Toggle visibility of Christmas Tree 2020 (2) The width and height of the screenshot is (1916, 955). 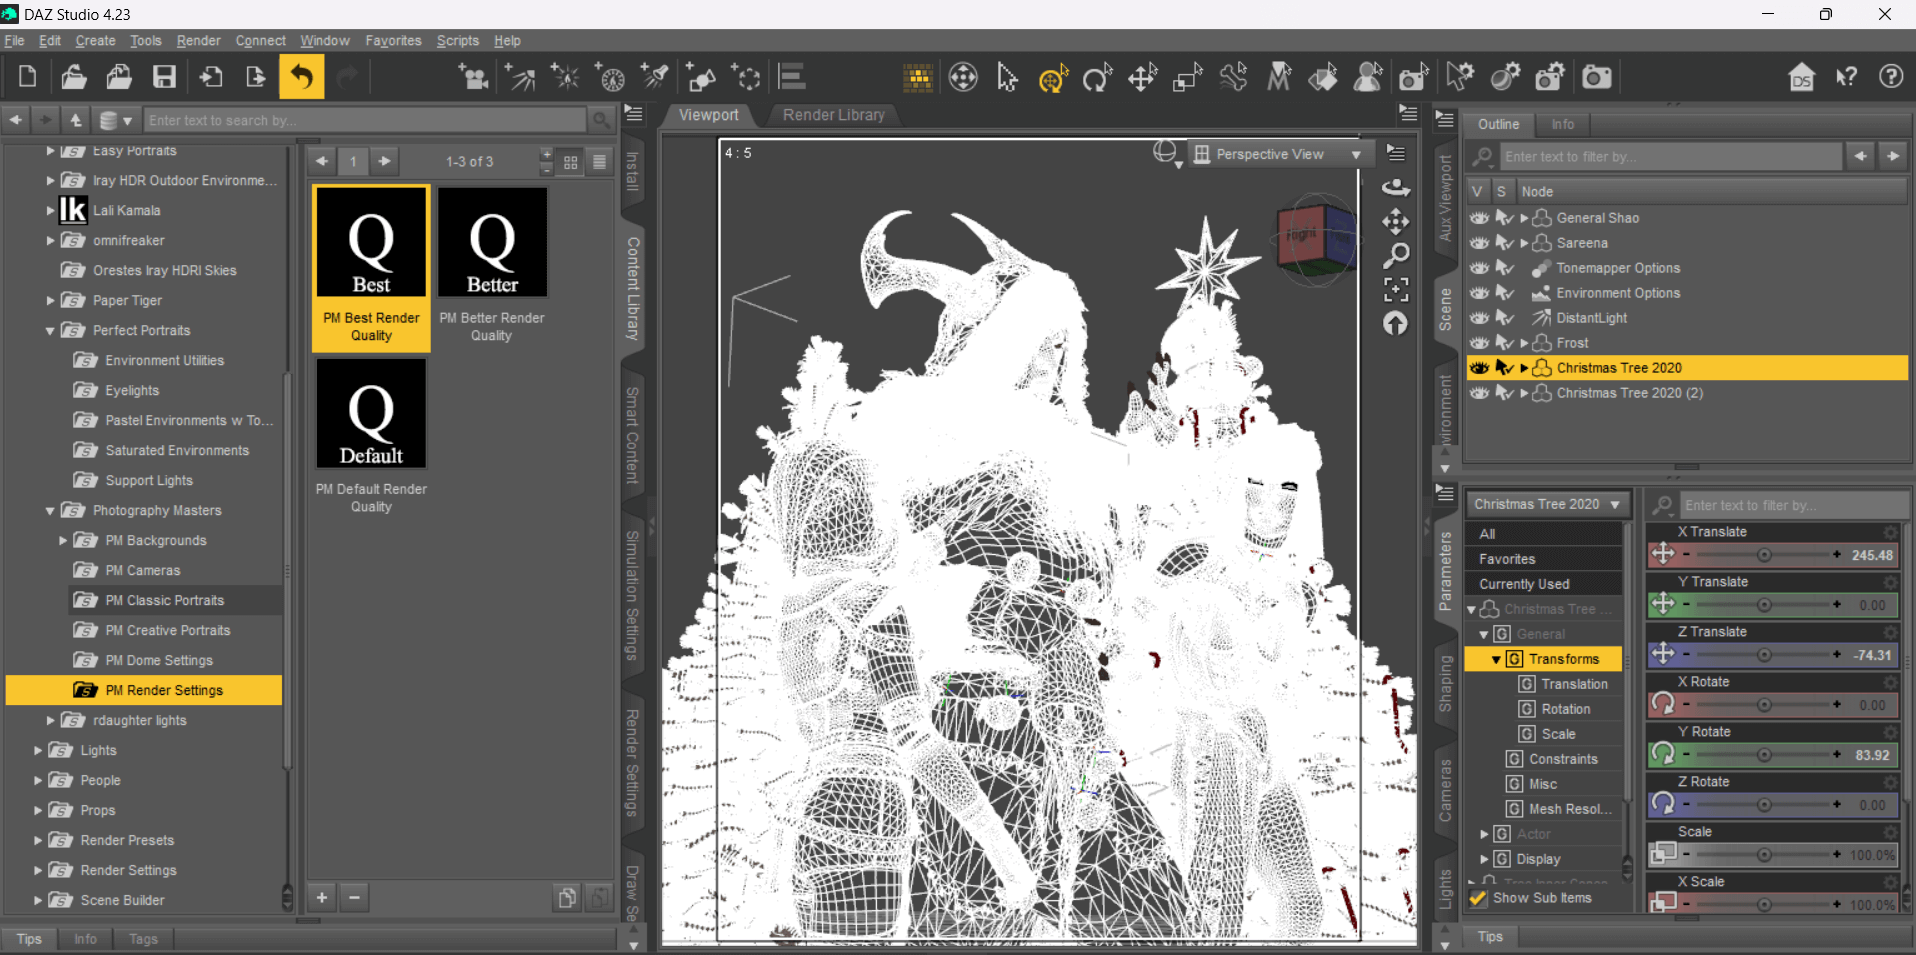tap(1479, 393)
